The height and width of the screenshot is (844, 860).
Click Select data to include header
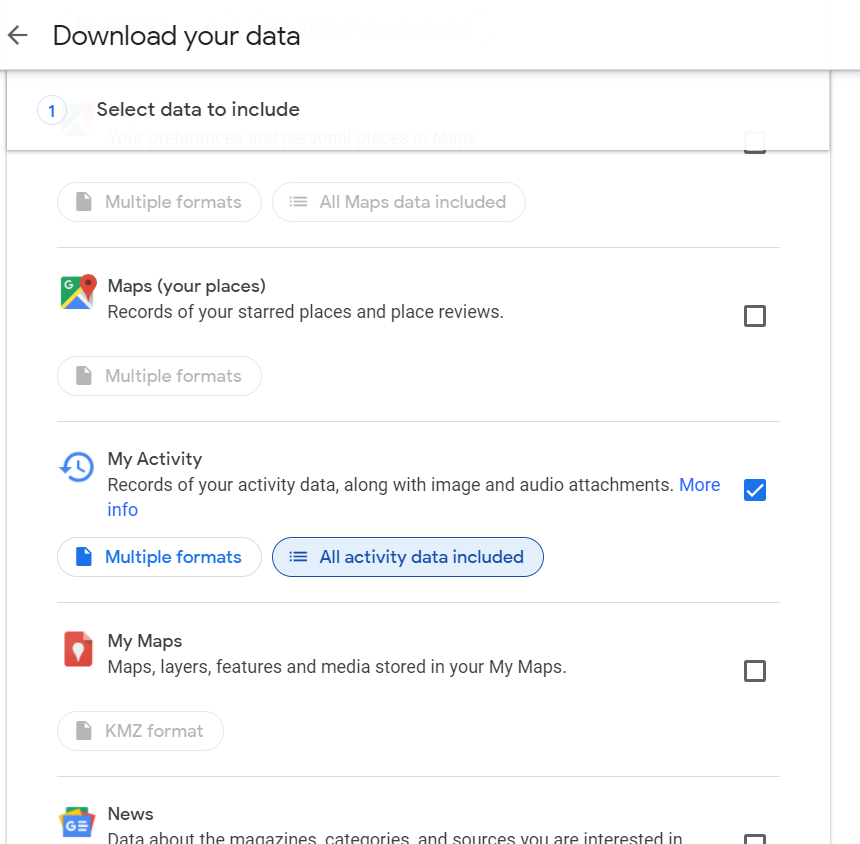(x=198, y=110)
